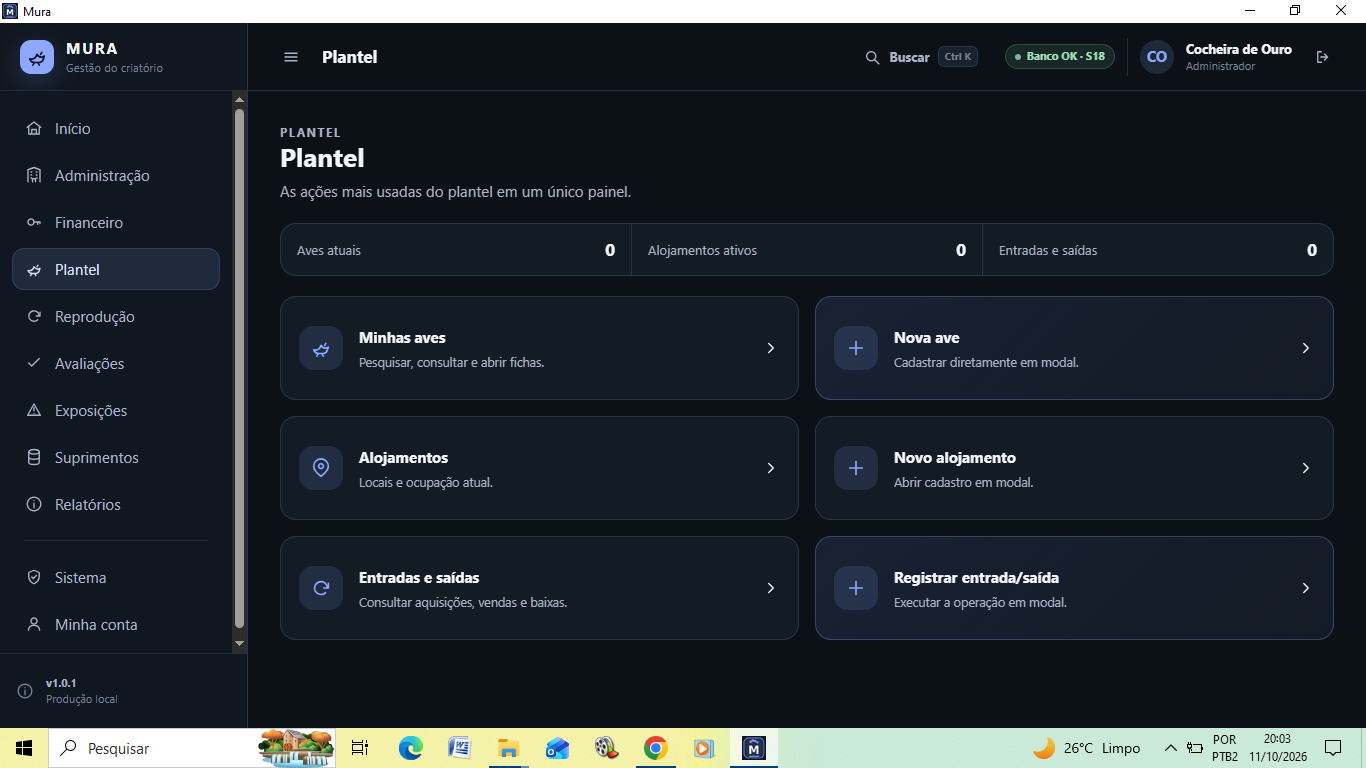This screenshot has width=1366, height=768.
Task: Open File Explorer from the taskbar
Action: click(x=509, y=748)
